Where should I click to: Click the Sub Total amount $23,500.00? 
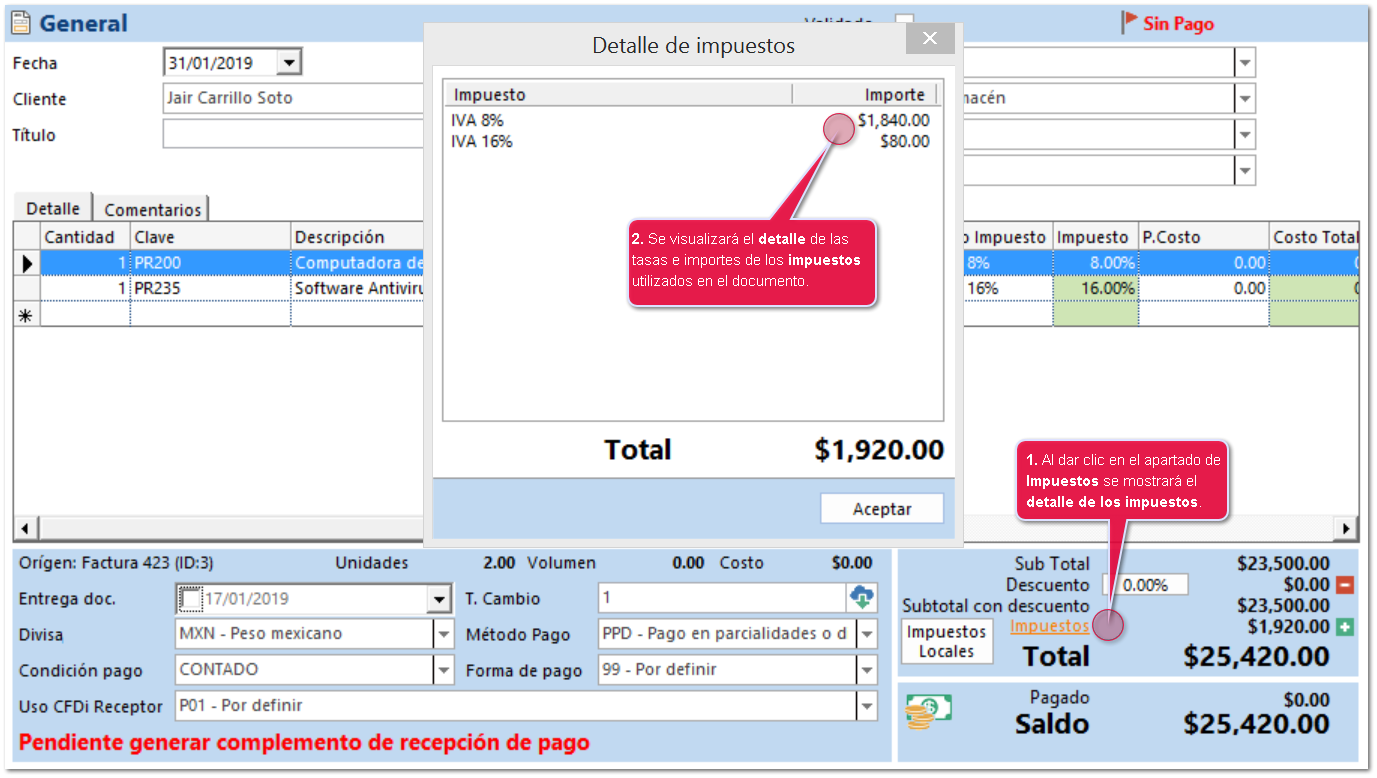tap(1283, 564)
